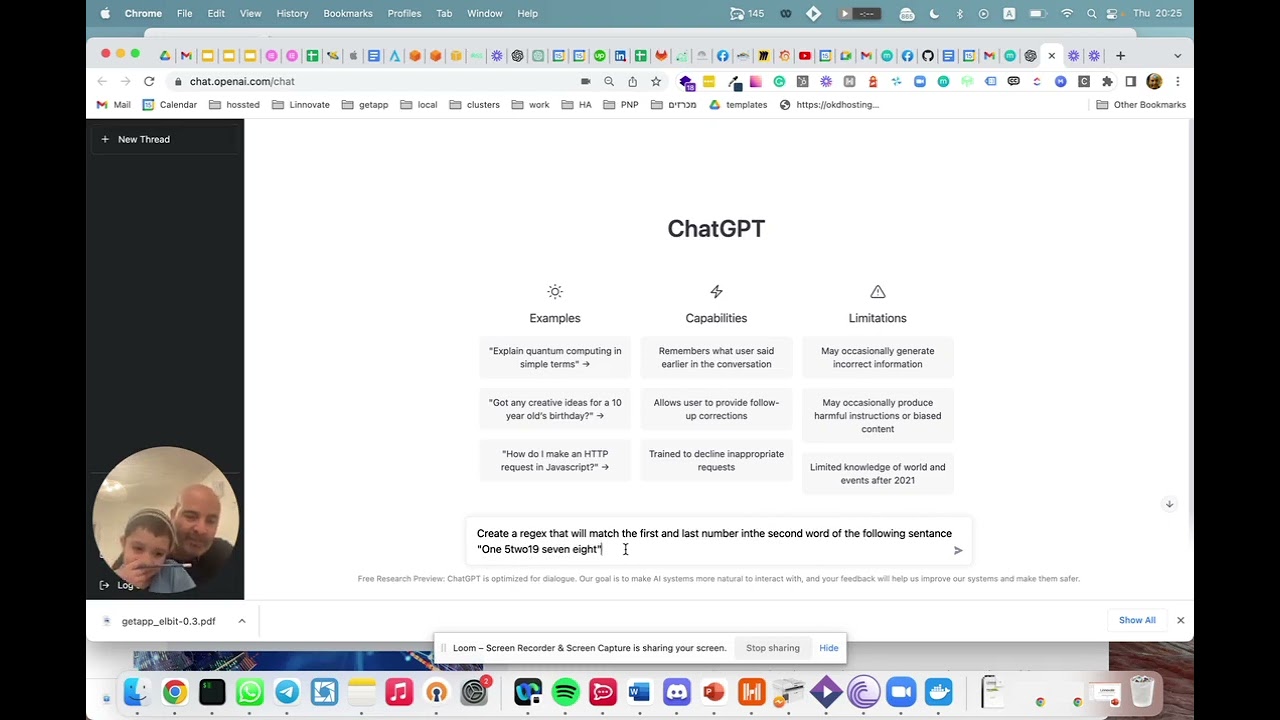Click the zoom magnifier icon in address bar

(609, 81)
